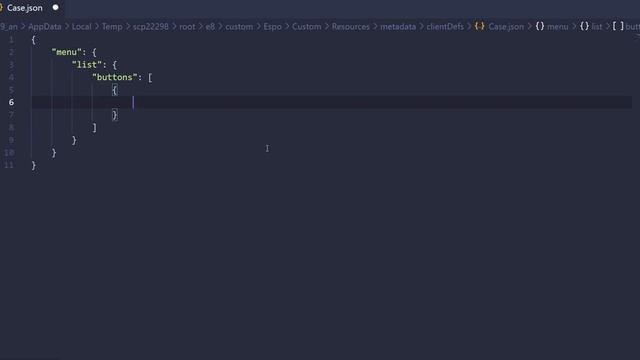Click the opening square bracket on line 4
640x360 pixels.
150,78
